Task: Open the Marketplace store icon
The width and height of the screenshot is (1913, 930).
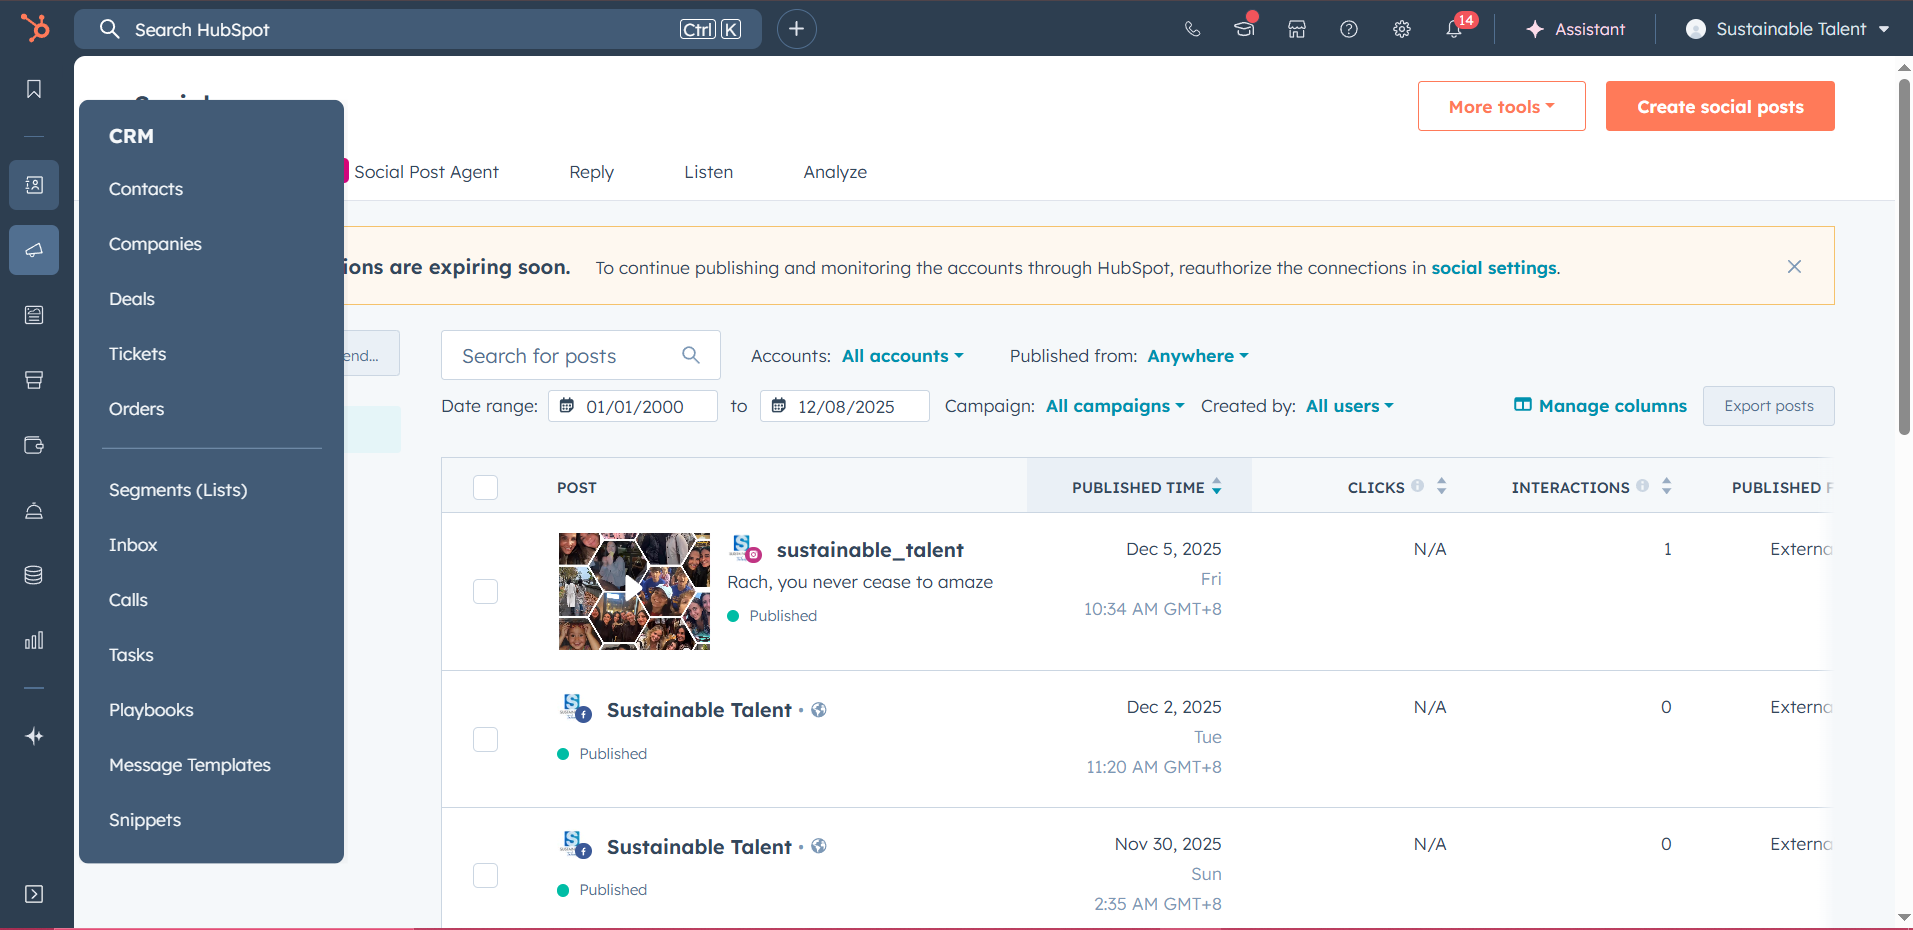Action: [1297, 29]
